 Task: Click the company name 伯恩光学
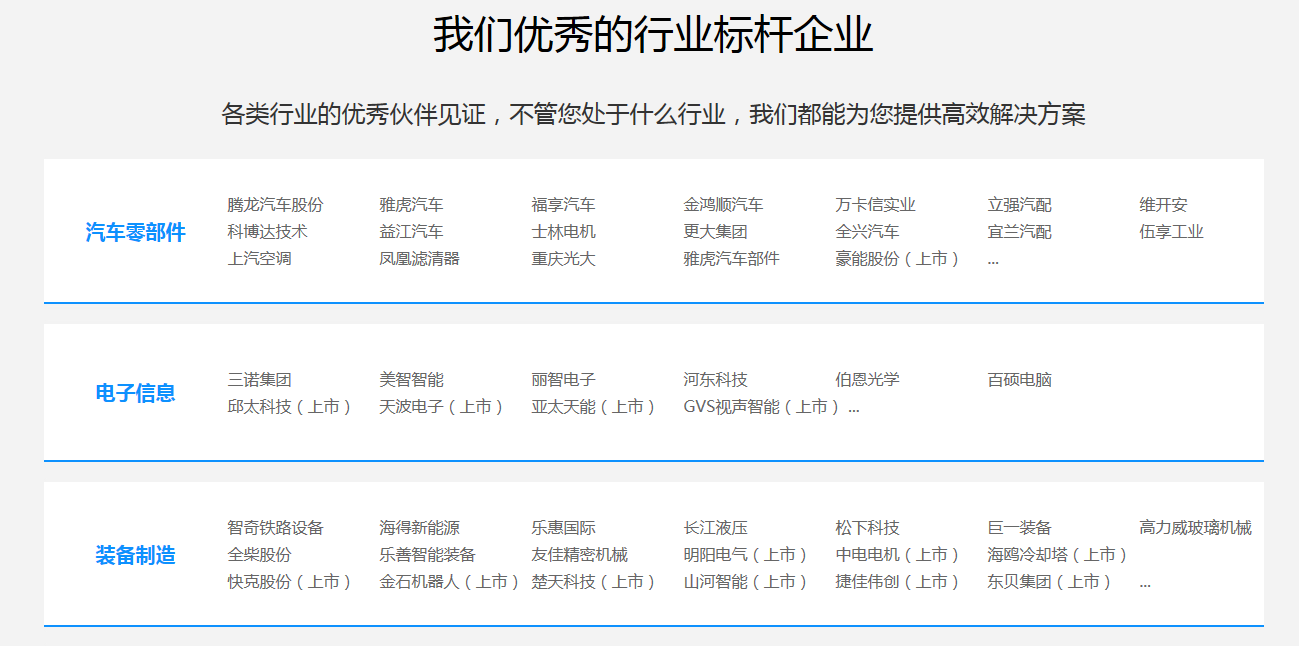coord(868,380)
